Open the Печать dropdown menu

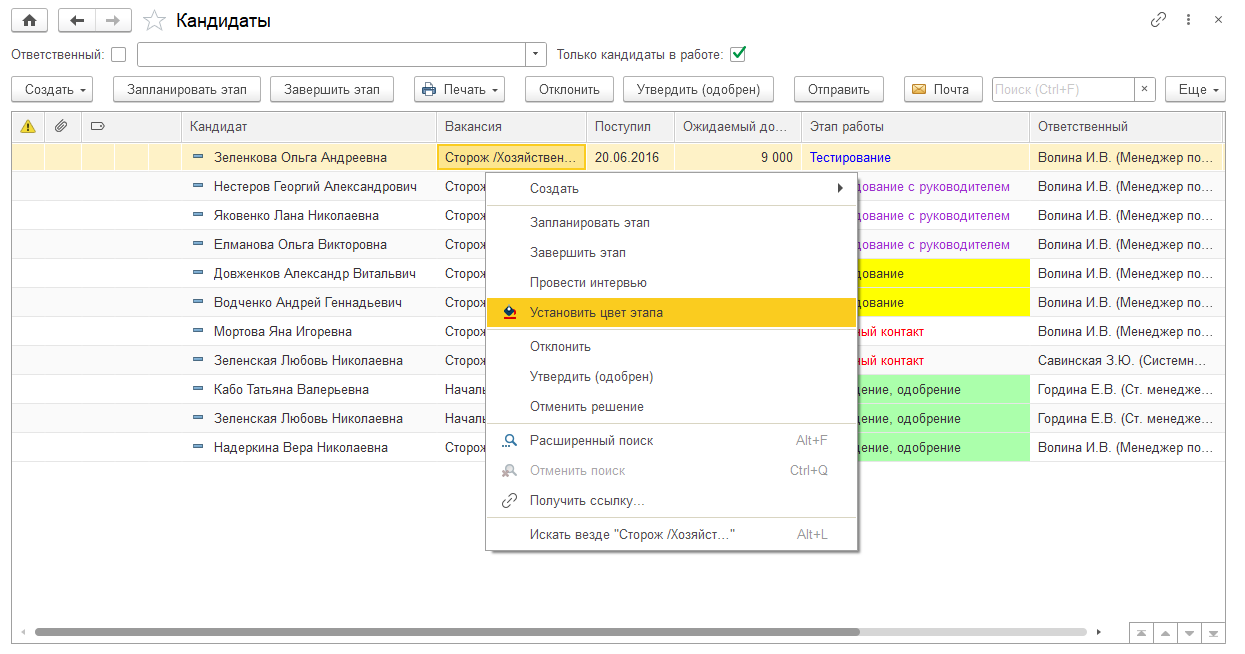(x=459, y=89)
